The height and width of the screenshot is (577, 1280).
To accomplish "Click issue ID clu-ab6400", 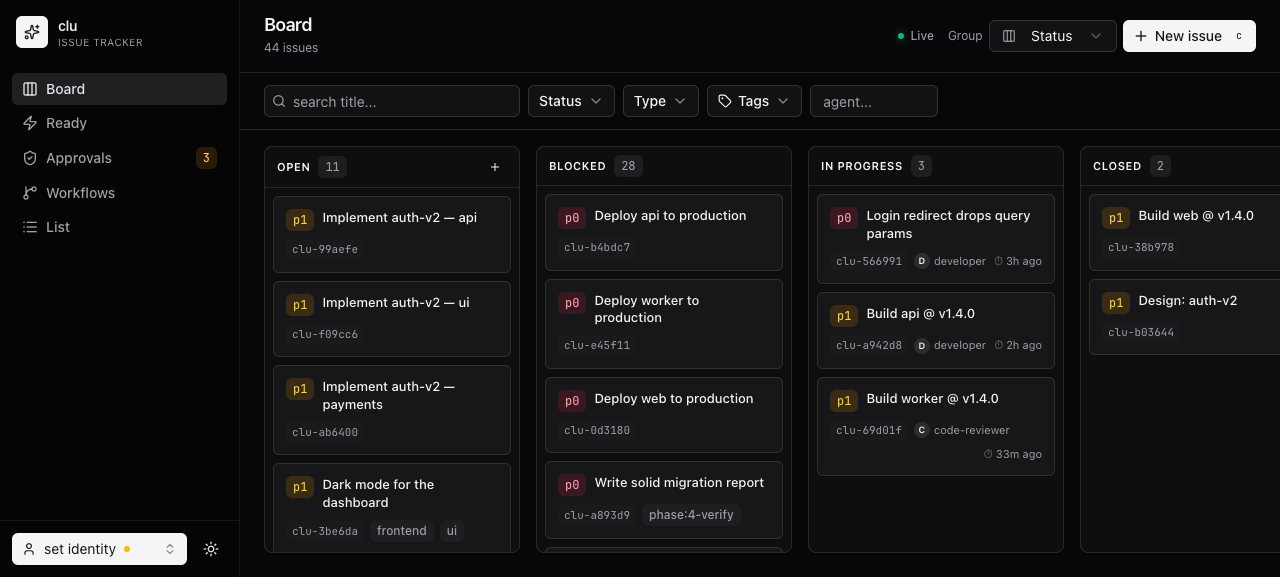I will tap(325, 432).
